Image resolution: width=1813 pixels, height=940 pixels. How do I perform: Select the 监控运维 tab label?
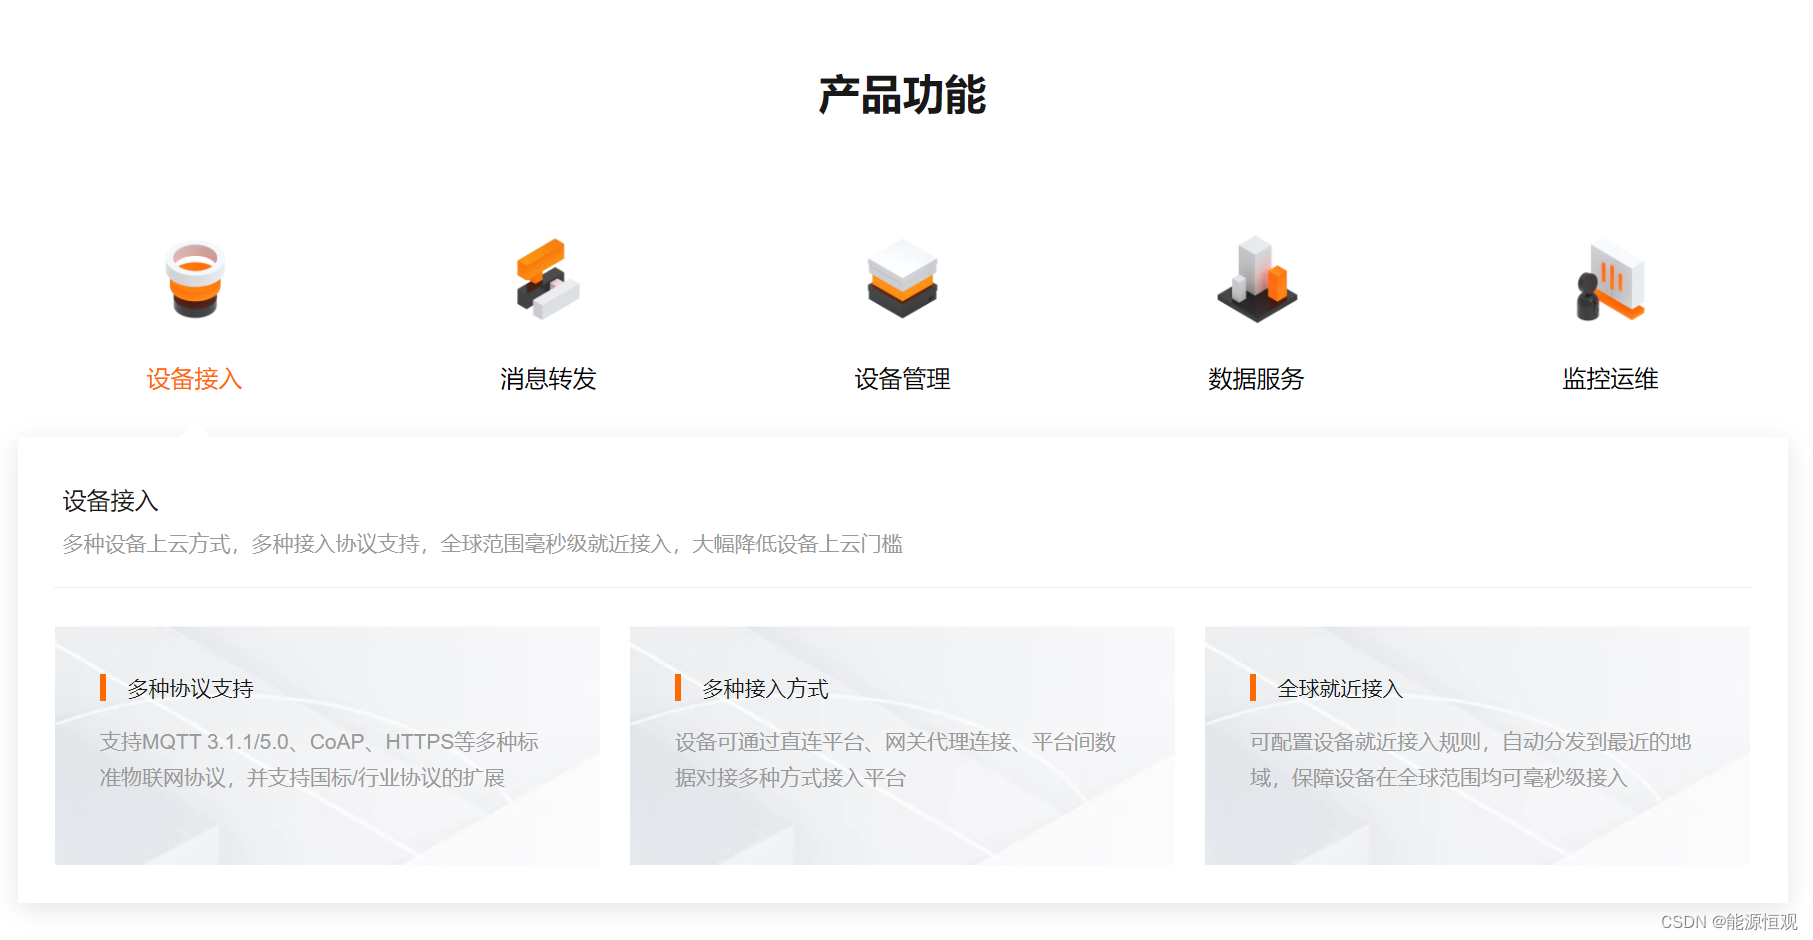1610,379
